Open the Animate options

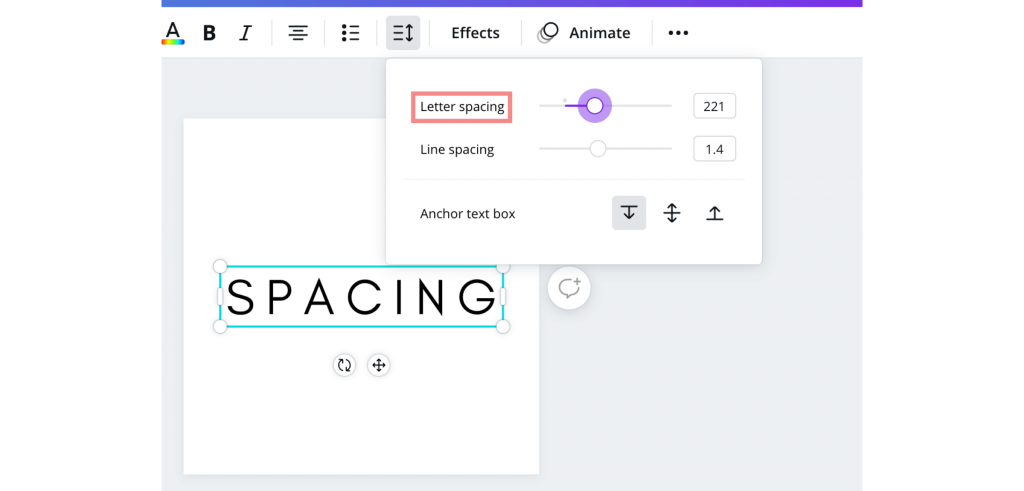pyautogui.click(x=584, y=33)
